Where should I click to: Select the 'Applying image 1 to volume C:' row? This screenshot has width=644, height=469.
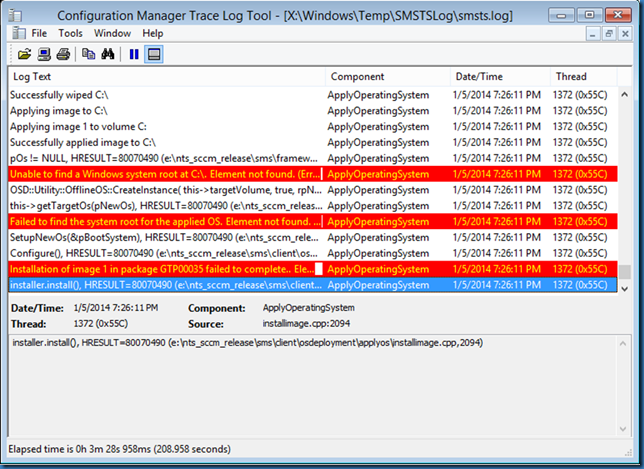point(313,126)
